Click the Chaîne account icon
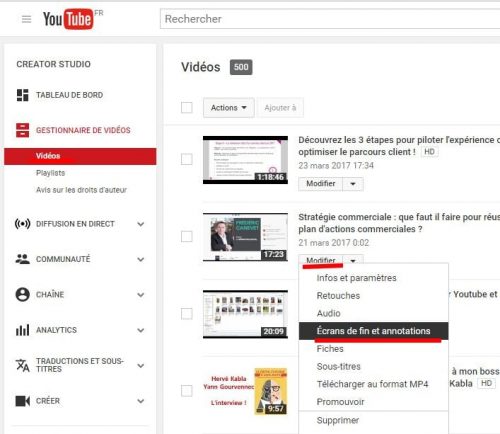 click(22, 295)
